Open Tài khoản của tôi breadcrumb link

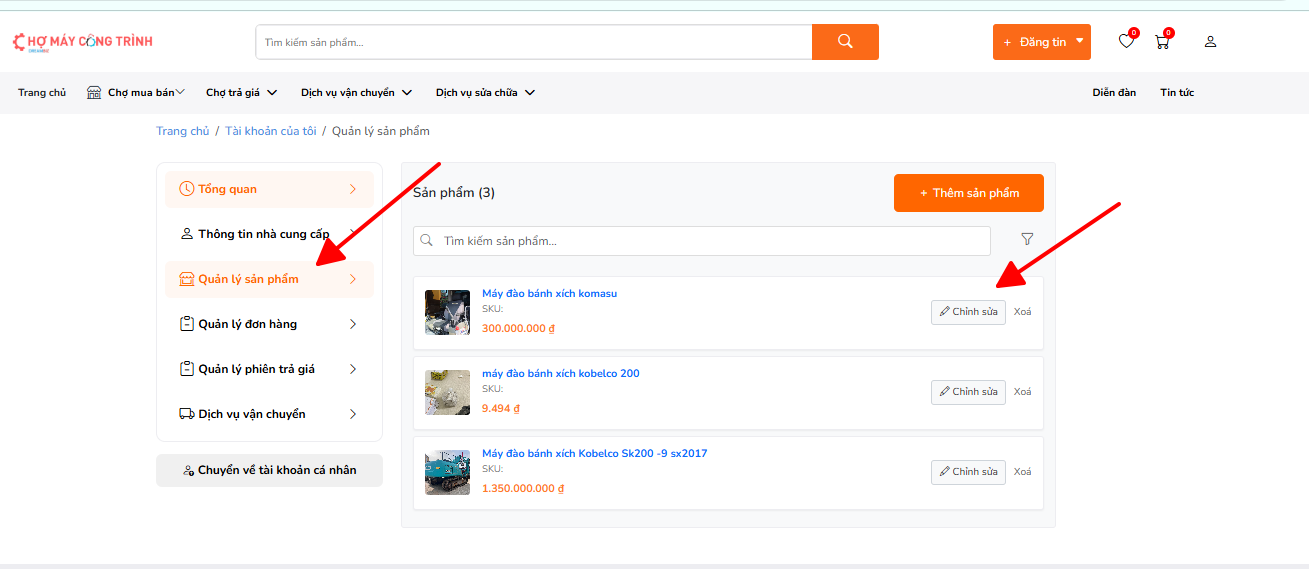pyautogui.click(x=270, y=131)
